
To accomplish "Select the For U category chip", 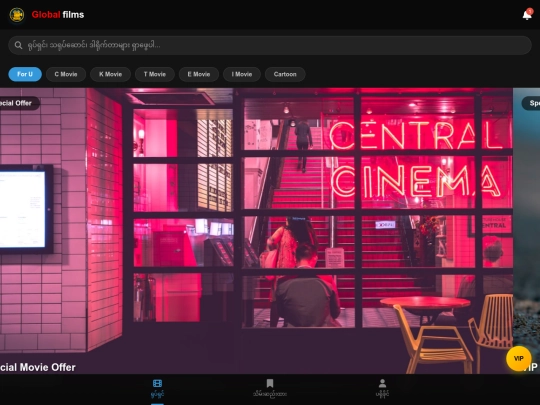I will coord(25,74).
